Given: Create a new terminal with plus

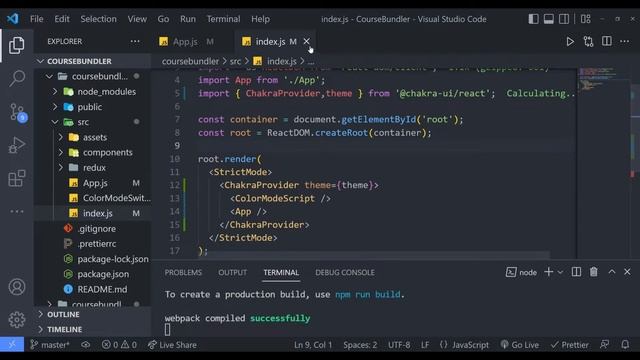Looking at the screenshot, I should tap(549, 272).
